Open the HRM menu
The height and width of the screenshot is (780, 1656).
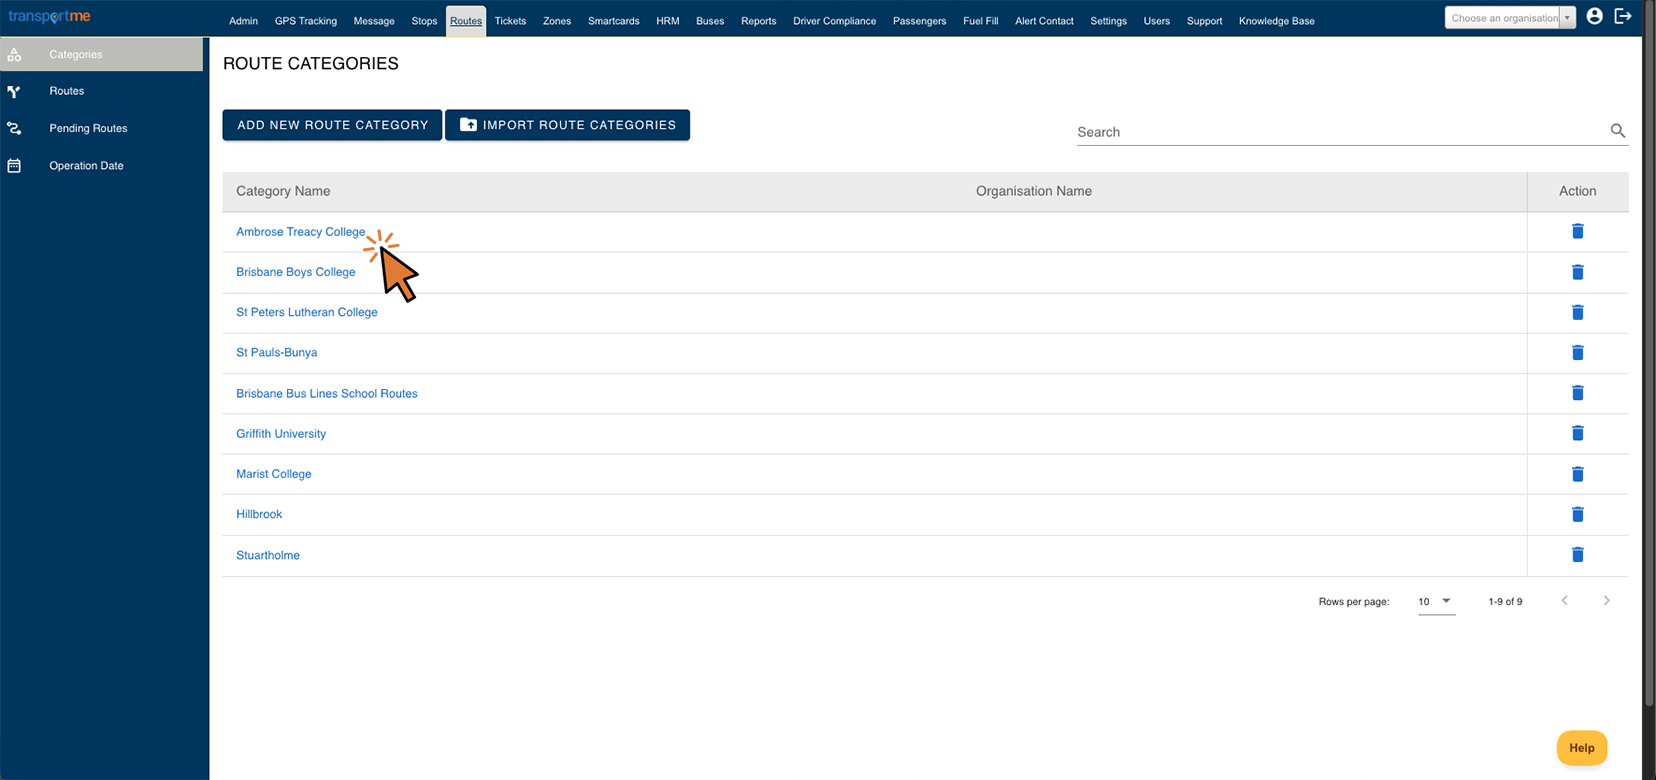click(x=668, y=21)
